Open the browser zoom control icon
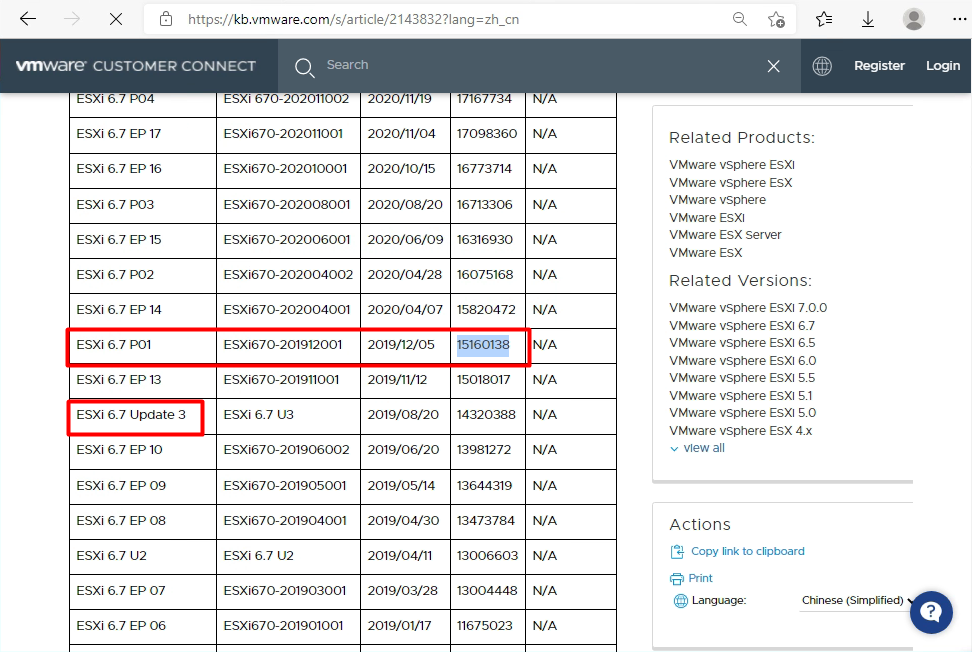972x652 pixels. point(740,19)
